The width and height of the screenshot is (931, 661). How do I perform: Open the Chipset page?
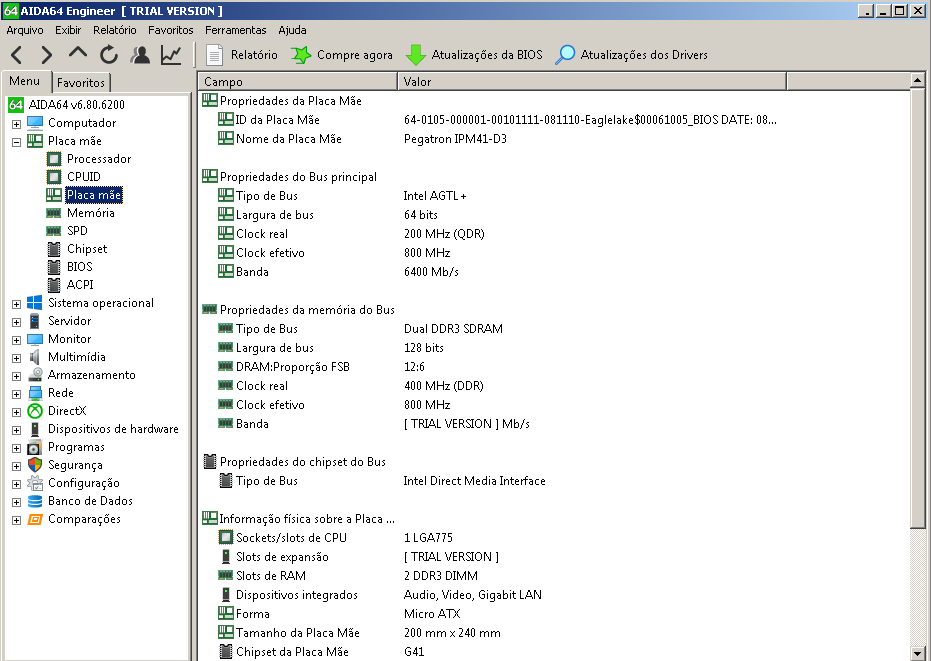click(87, 249)
